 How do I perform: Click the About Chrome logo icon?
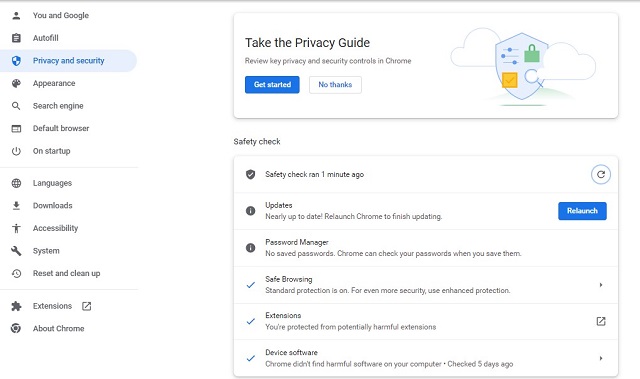tap(16, 328)
